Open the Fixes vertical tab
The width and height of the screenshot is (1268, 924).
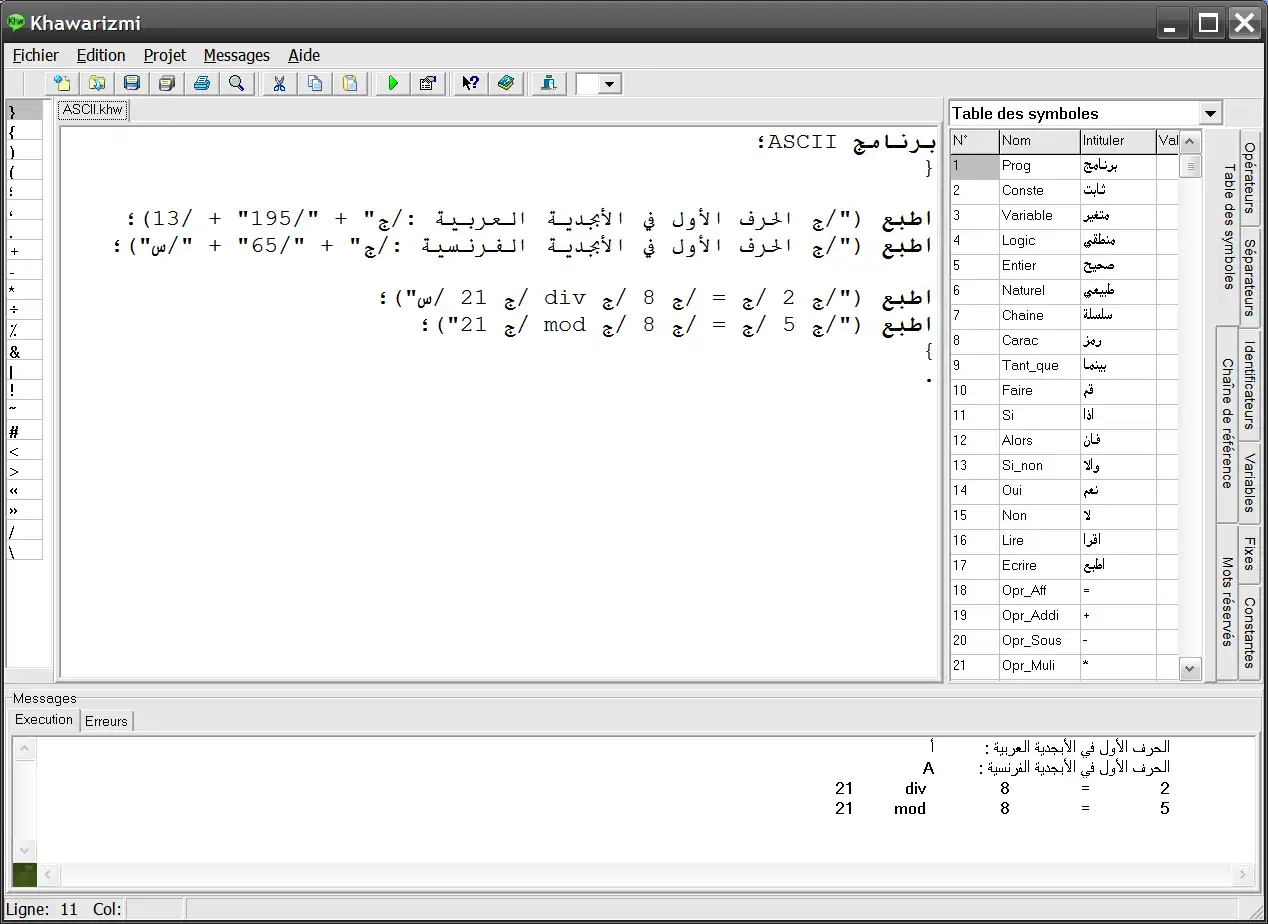1250,554
